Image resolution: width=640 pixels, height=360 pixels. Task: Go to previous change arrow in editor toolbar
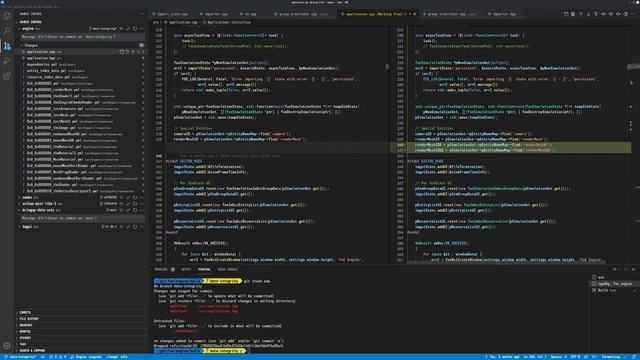point(581,14)
